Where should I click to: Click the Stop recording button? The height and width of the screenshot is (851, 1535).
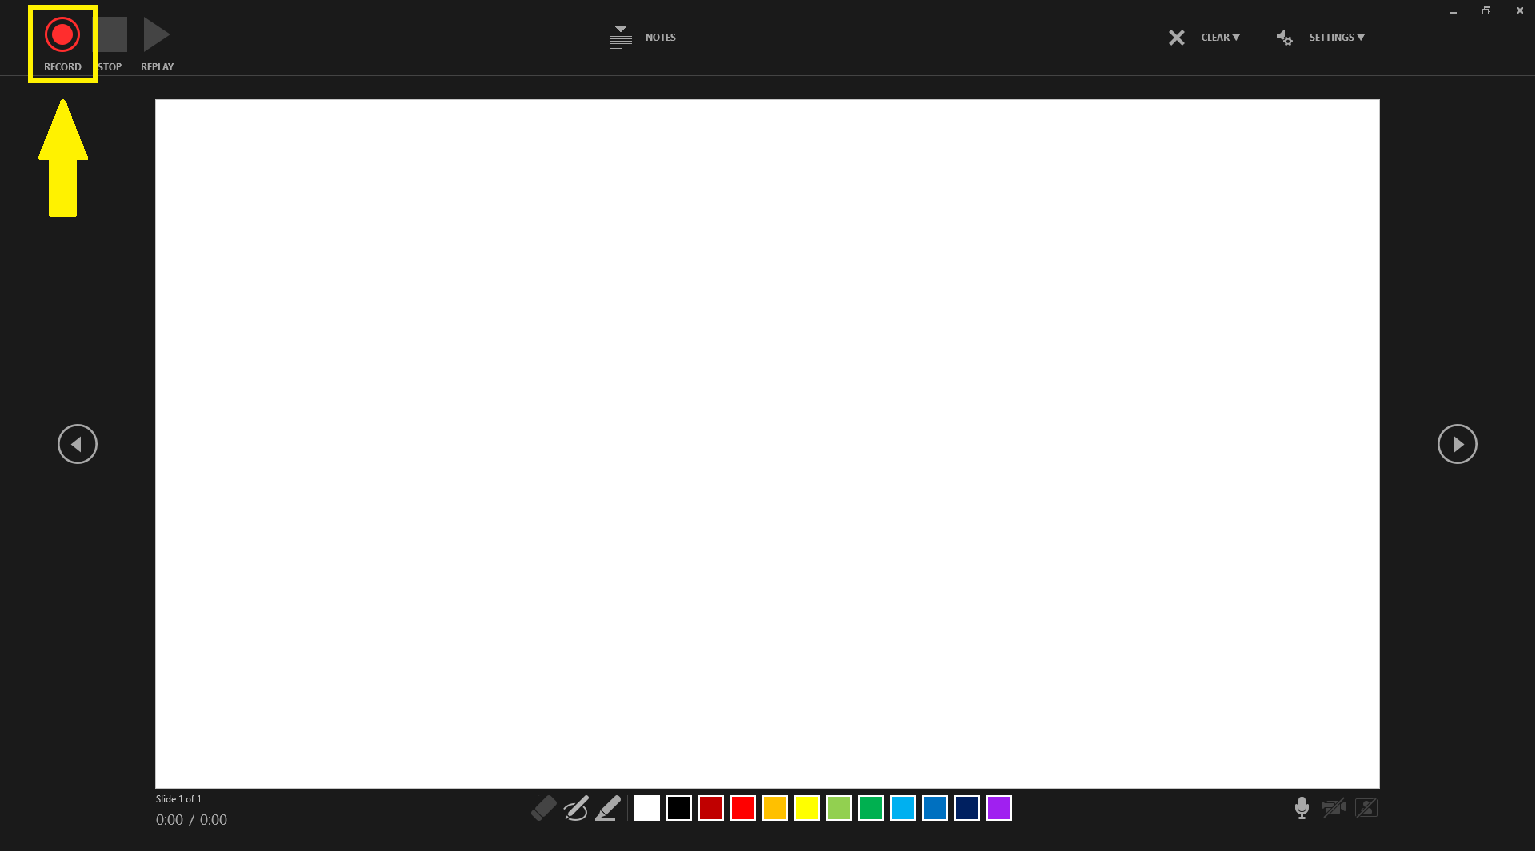click(x=111, y=44)
